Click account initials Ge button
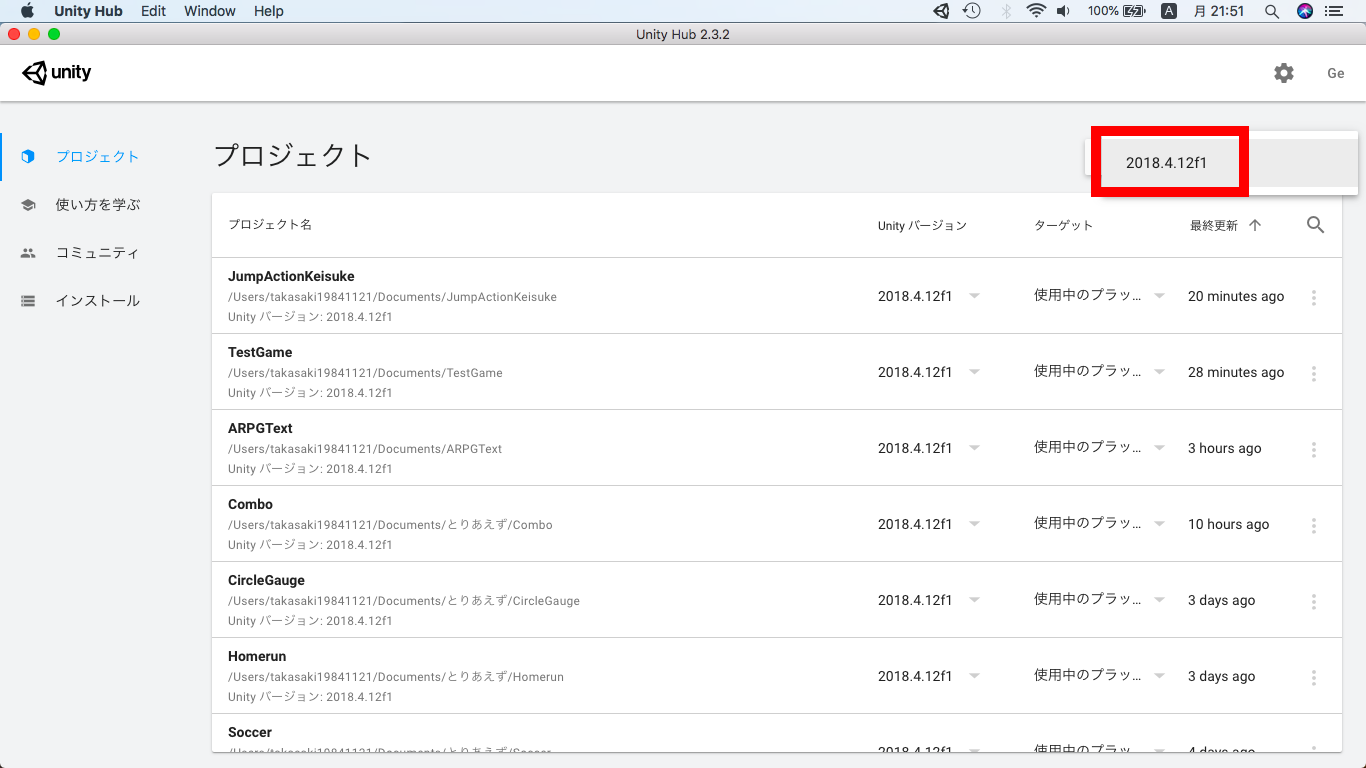 pyautogui.click(x=1335, y=73)
